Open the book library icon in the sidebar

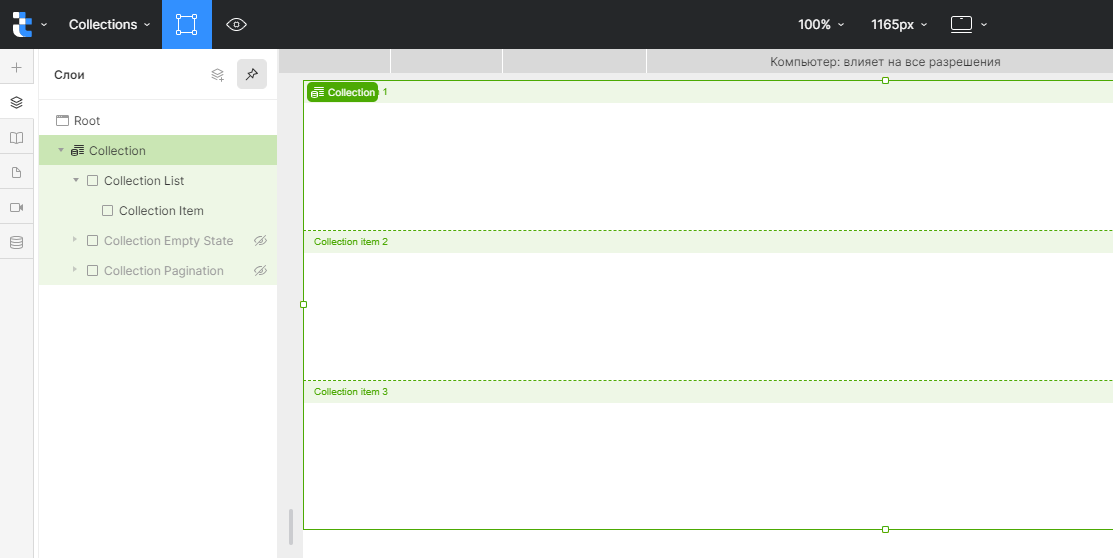[17, 138]
